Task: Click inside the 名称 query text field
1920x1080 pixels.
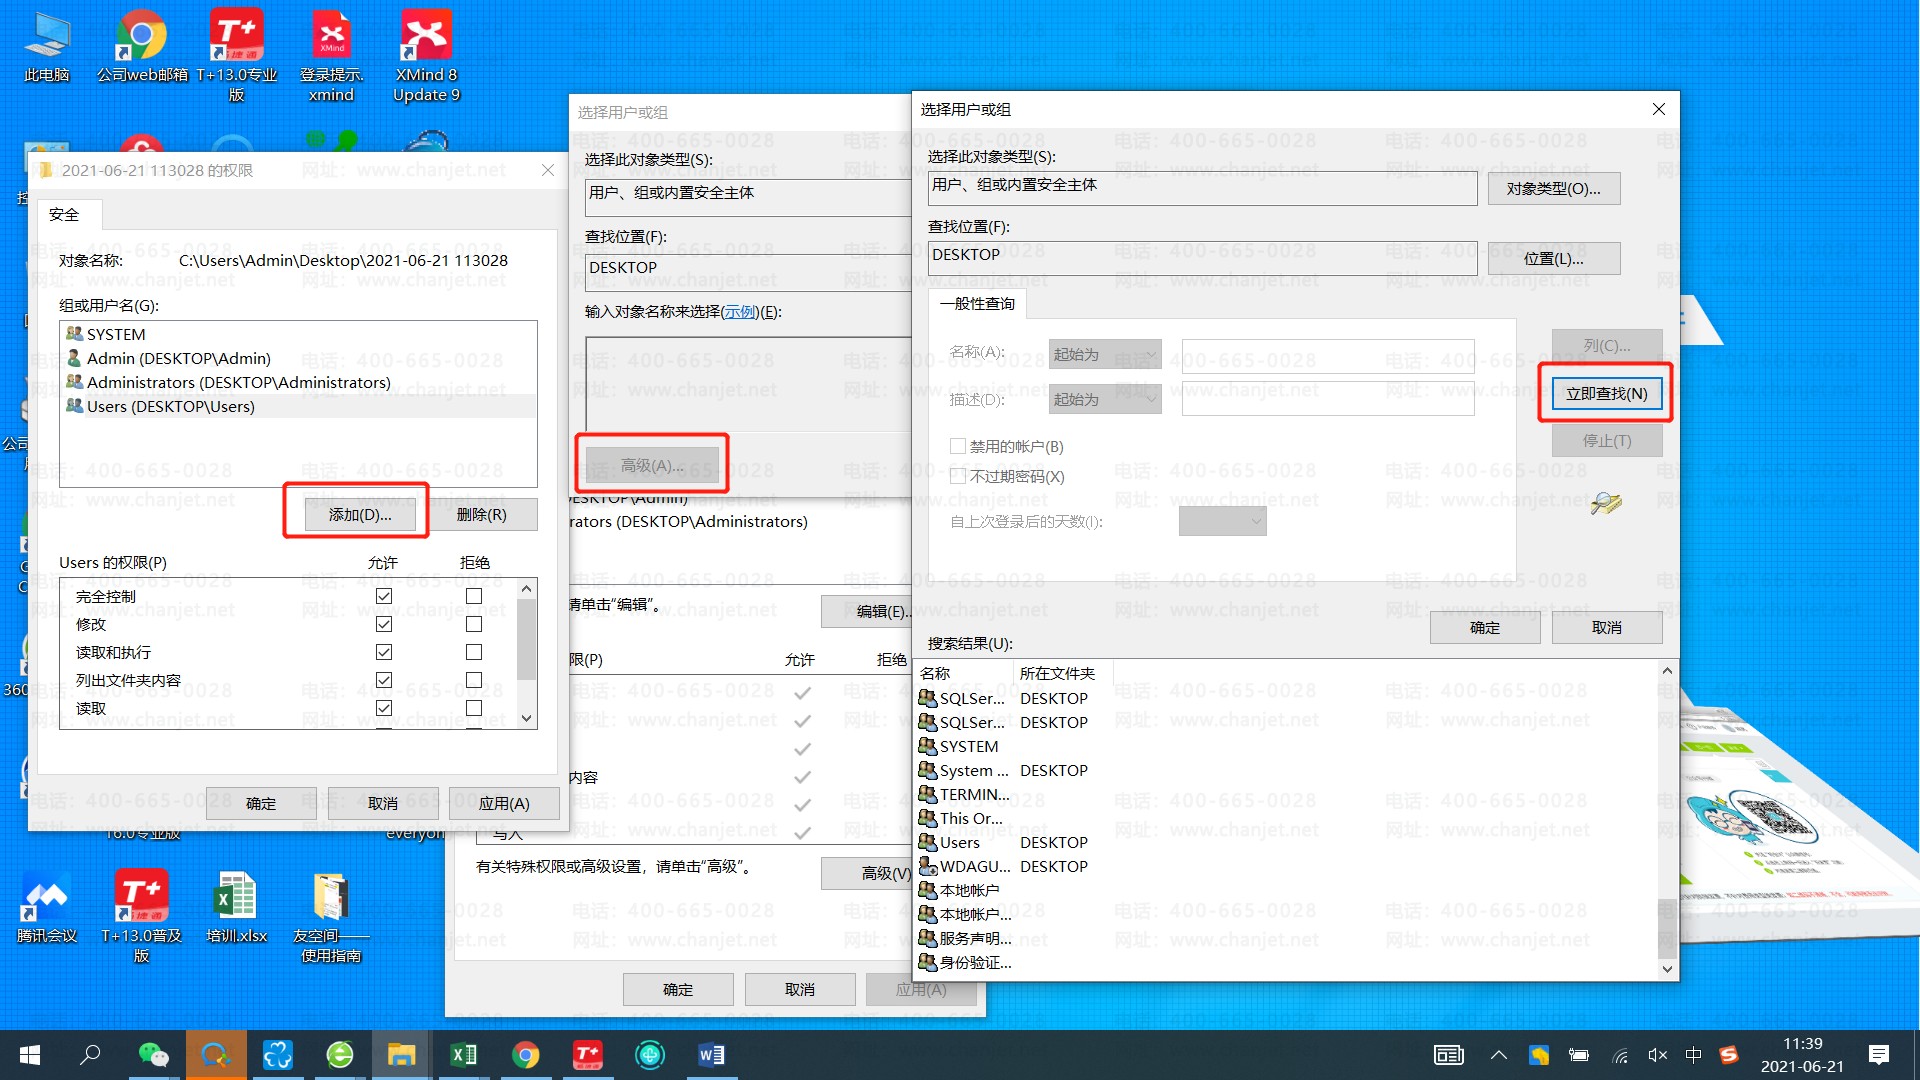Action: [1328, 355]
